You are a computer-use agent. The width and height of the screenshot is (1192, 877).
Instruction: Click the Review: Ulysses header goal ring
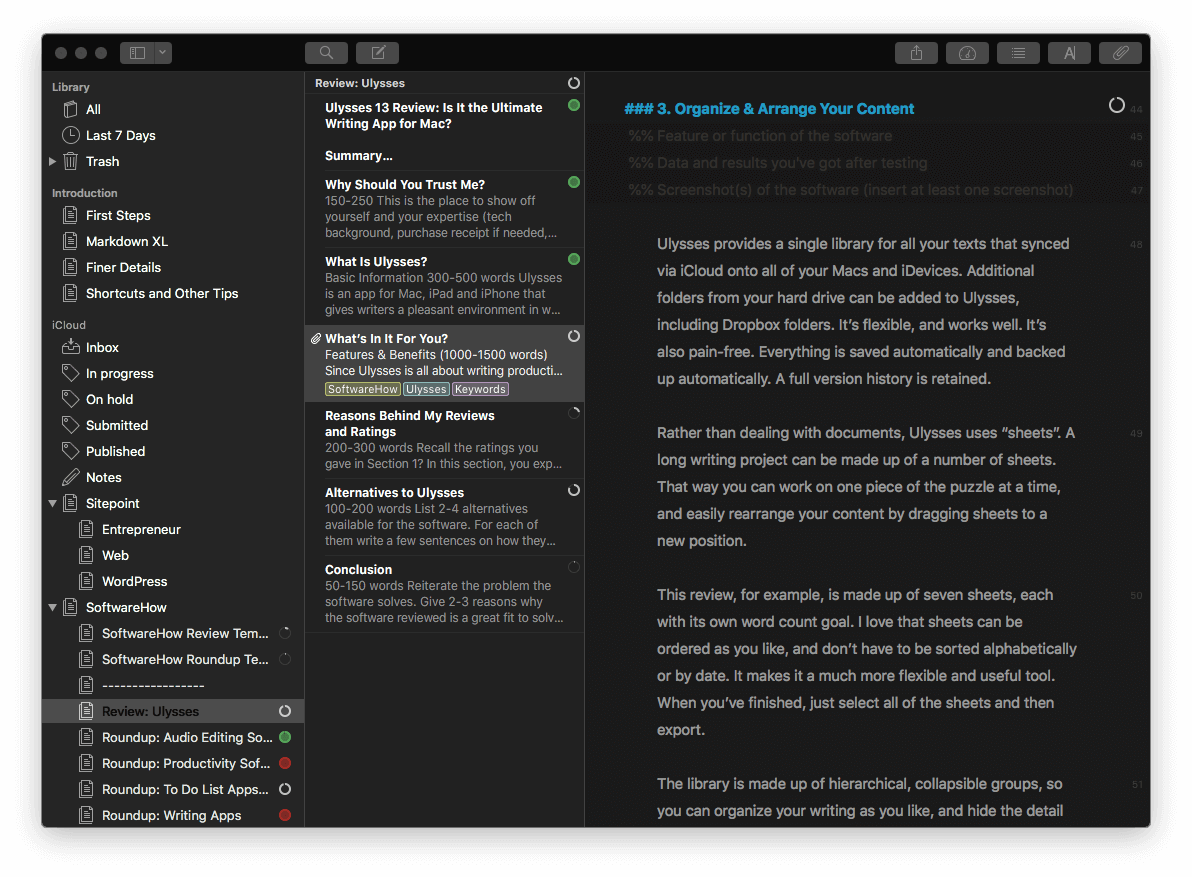(x=574, y=83)
